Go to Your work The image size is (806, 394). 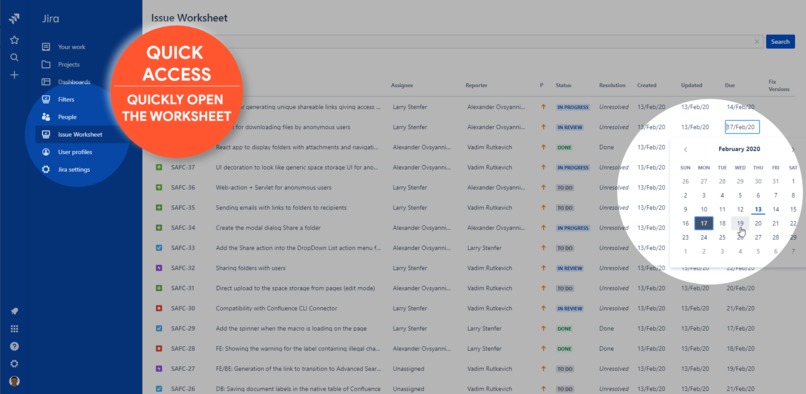71,47
